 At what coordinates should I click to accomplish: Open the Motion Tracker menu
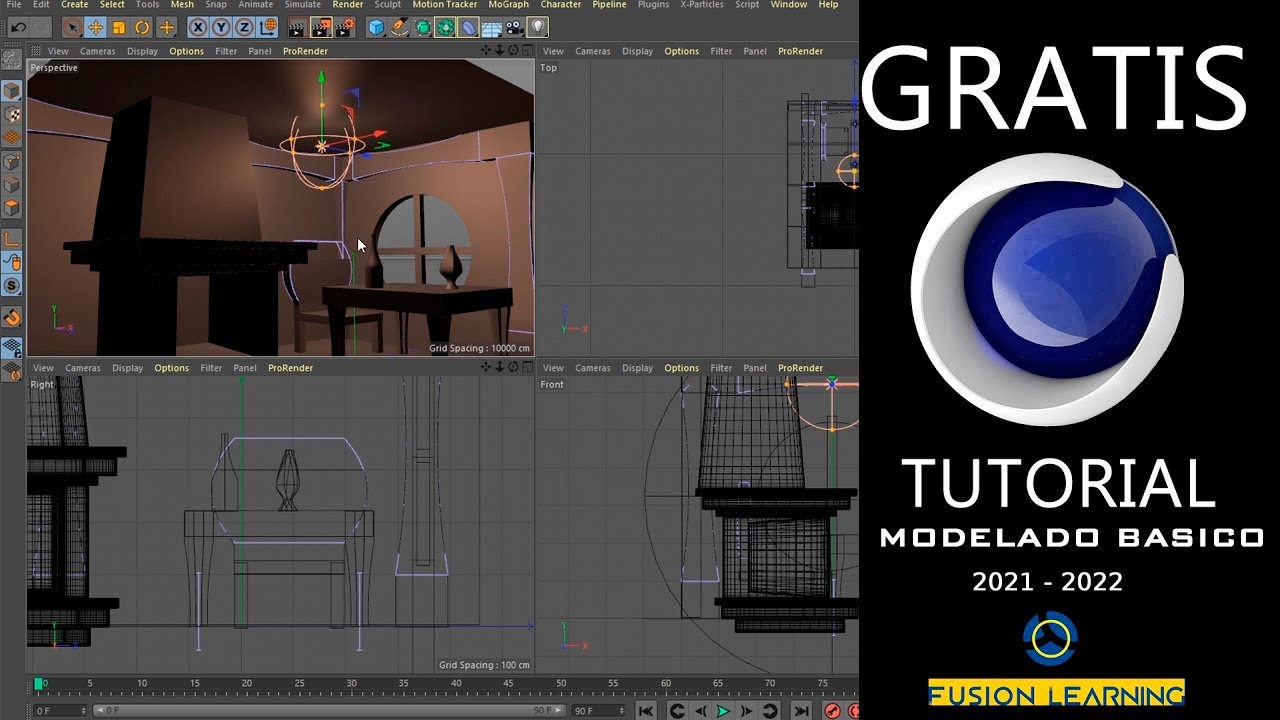click(445, 5)
